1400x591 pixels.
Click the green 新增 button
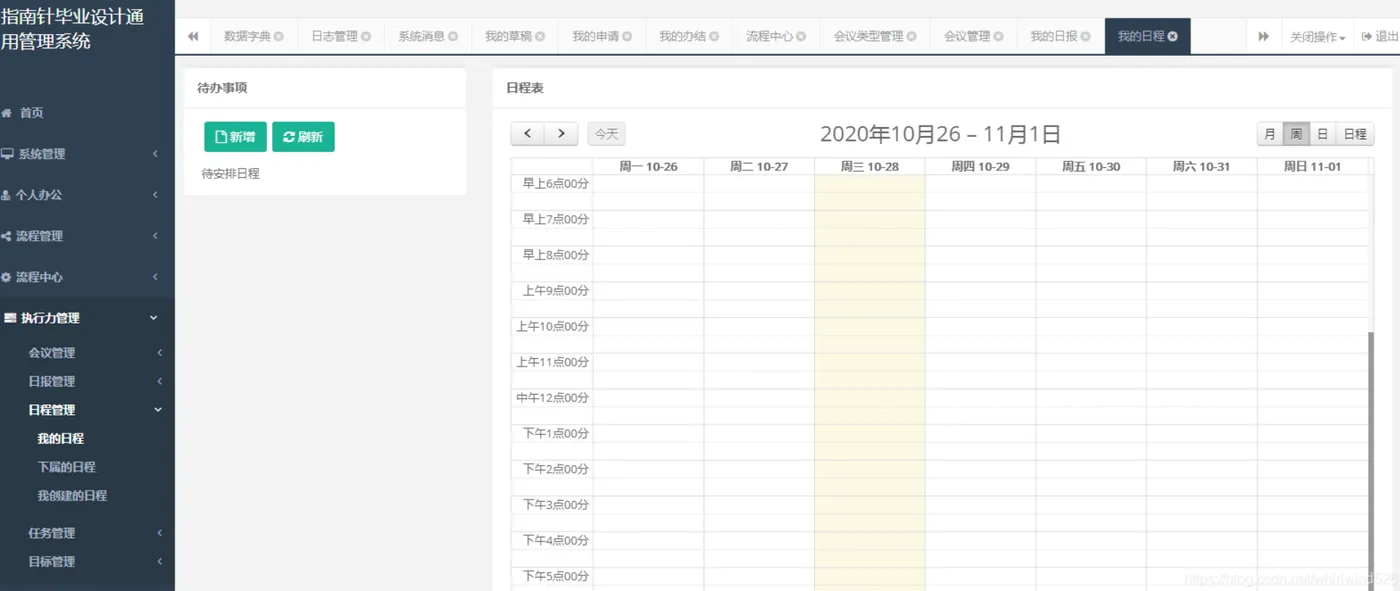[x=235, y=137]
